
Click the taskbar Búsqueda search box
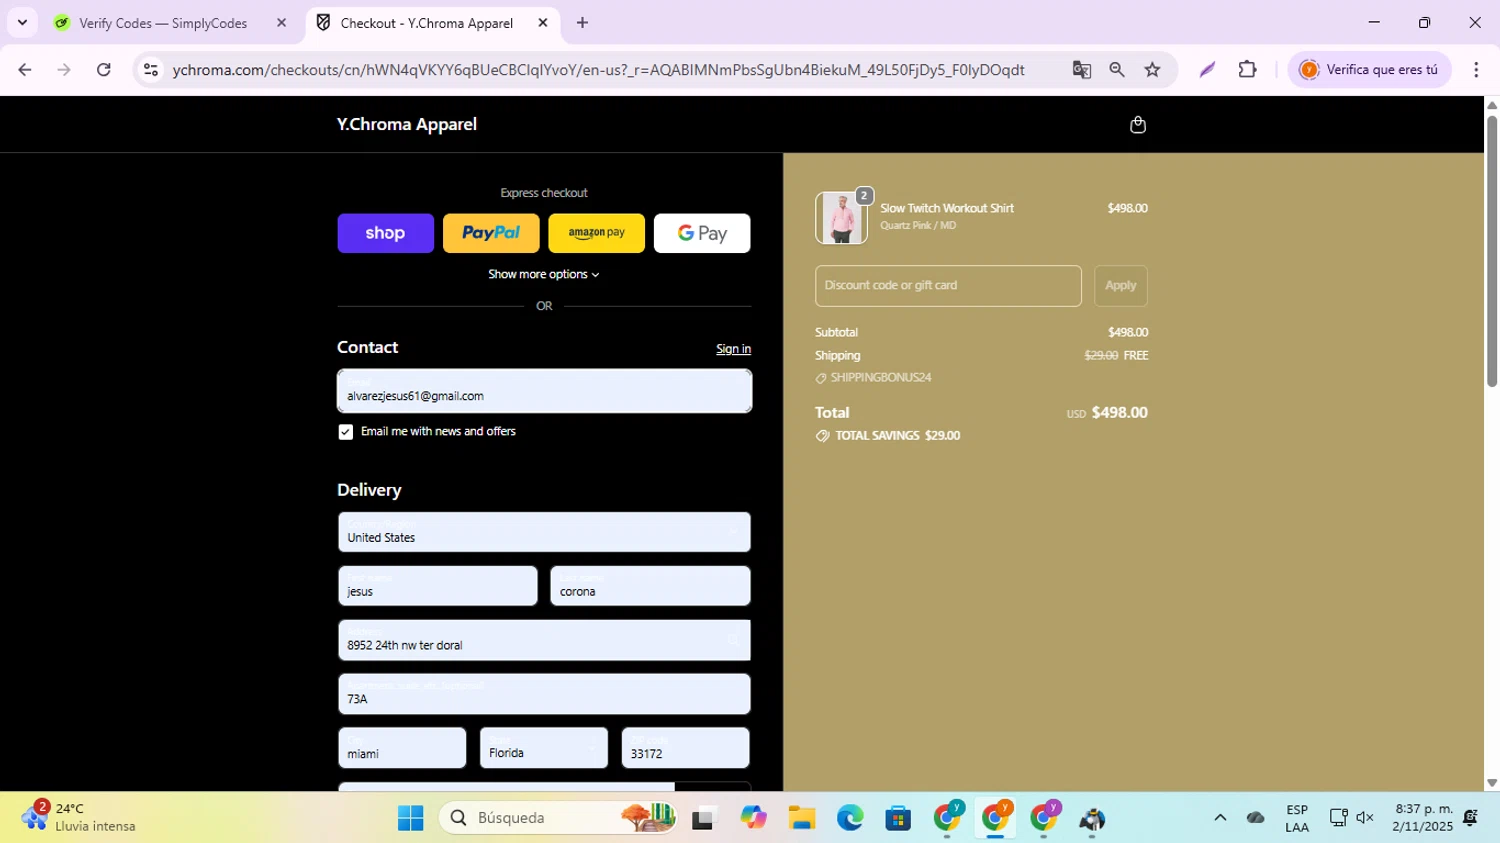[x=558, y=818]
